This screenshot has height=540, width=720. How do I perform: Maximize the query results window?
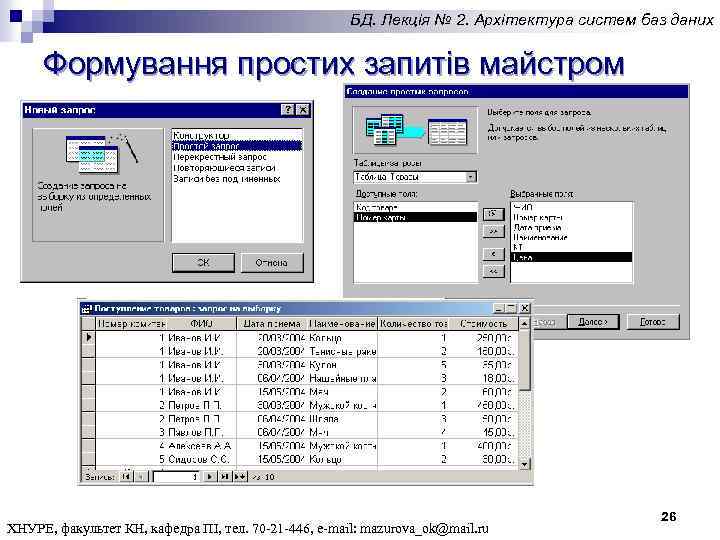tap(511, 308)
